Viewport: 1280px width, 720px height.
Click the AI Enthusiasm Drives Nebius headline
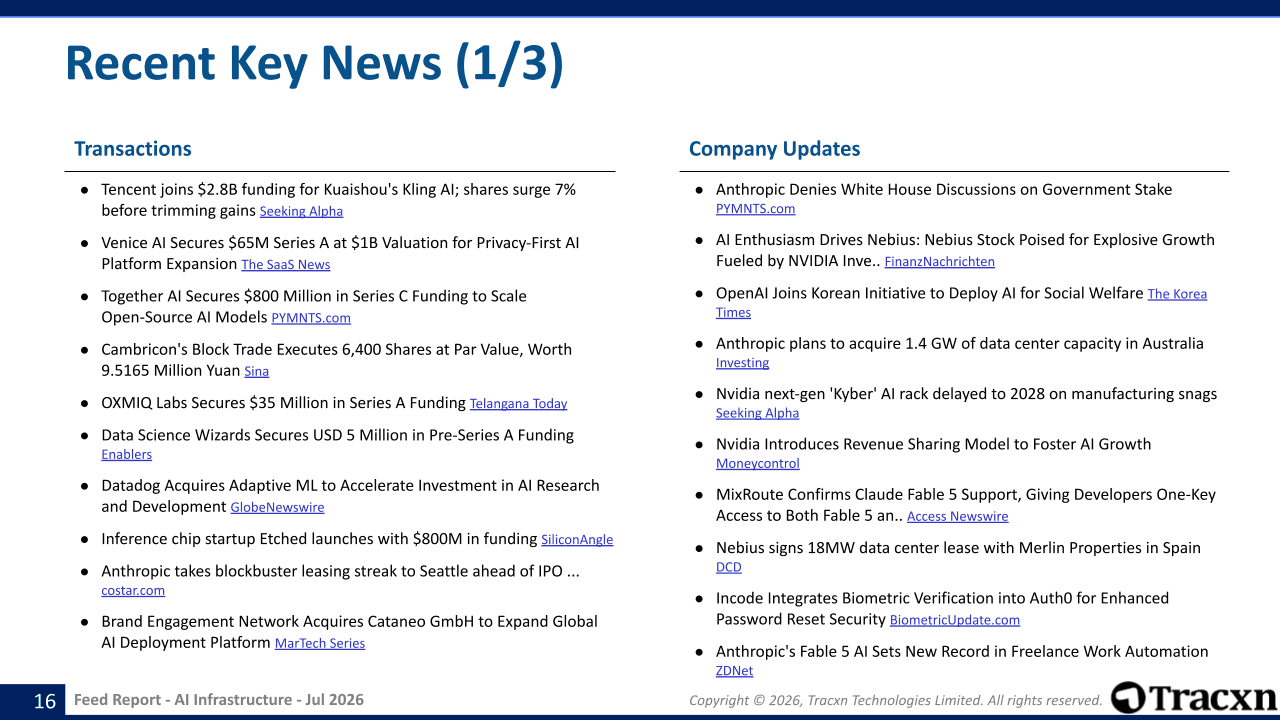click(x=965, y=250)
